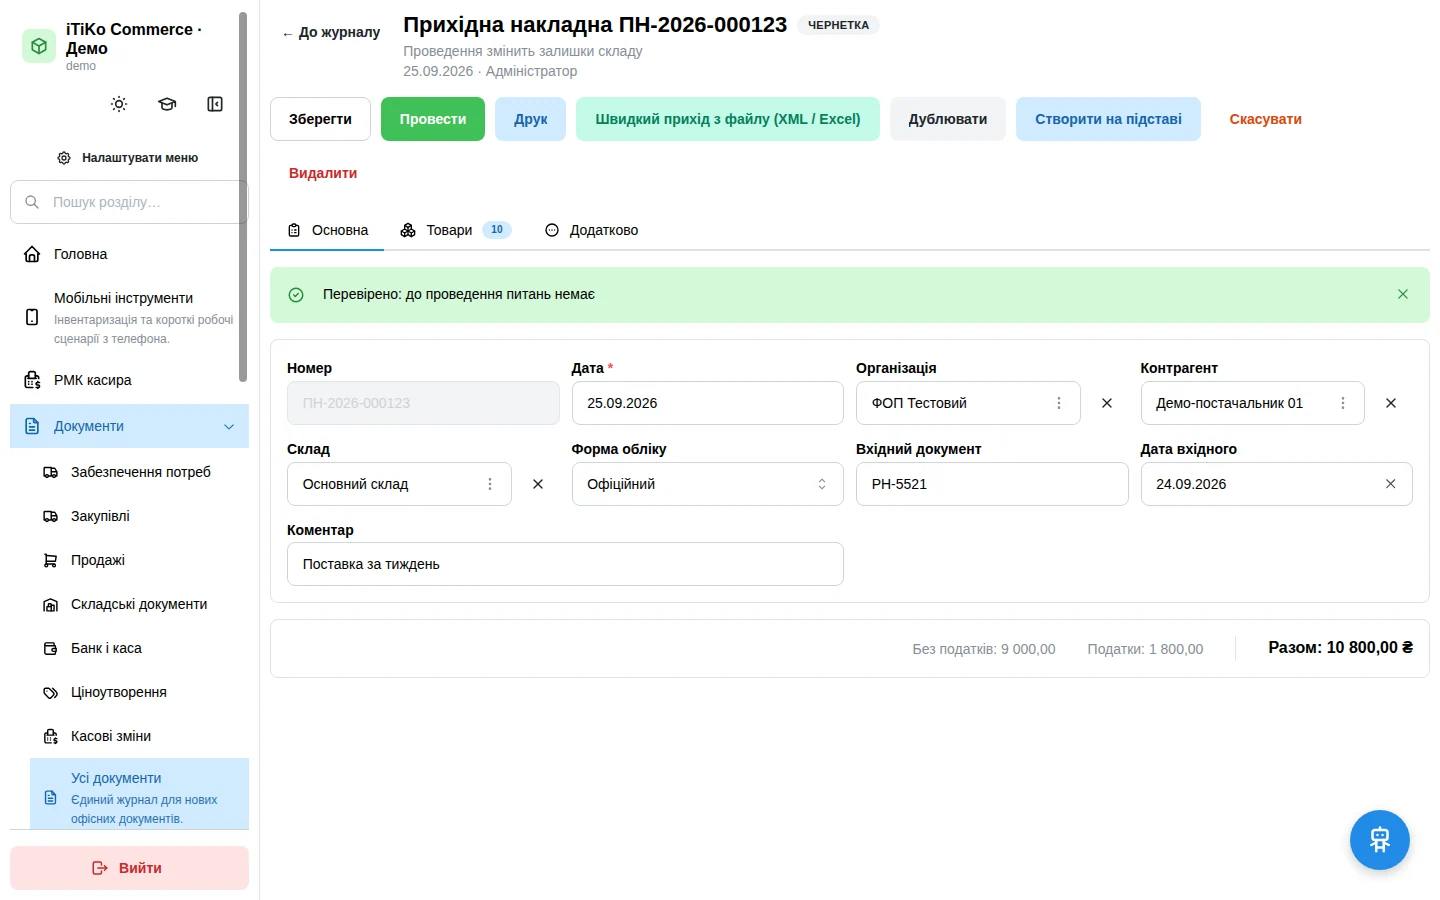Click the Дублювати button
This screenshot has height=900, width=1440.
click(948, 119)
